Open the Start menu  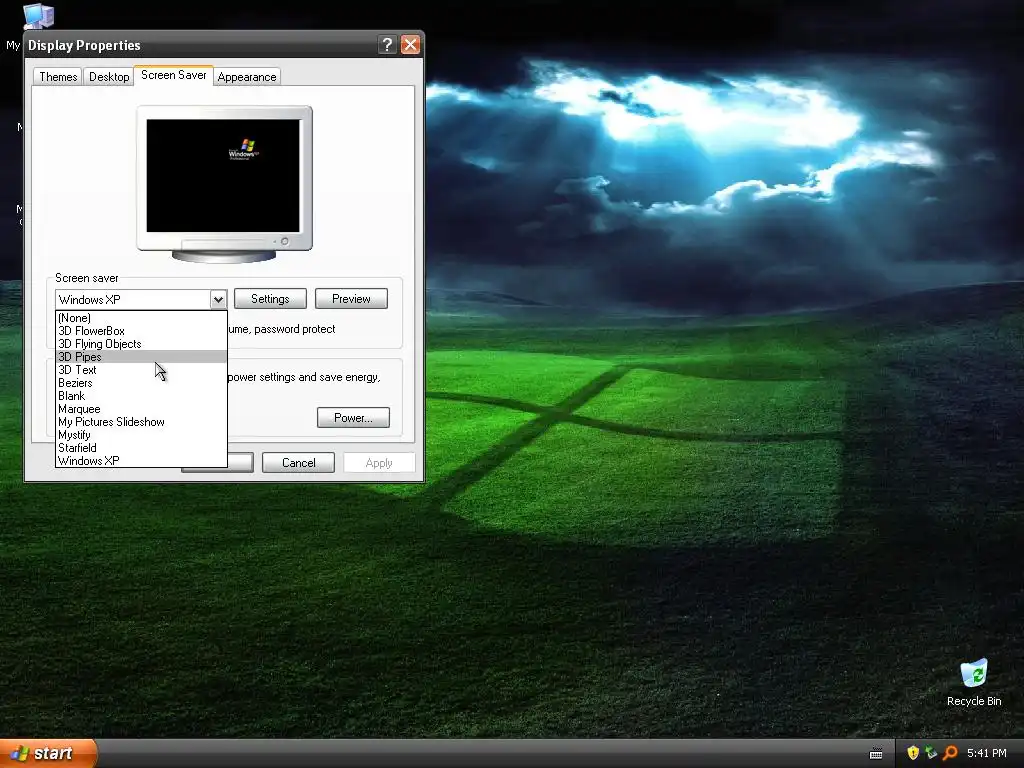coord(48,753)
